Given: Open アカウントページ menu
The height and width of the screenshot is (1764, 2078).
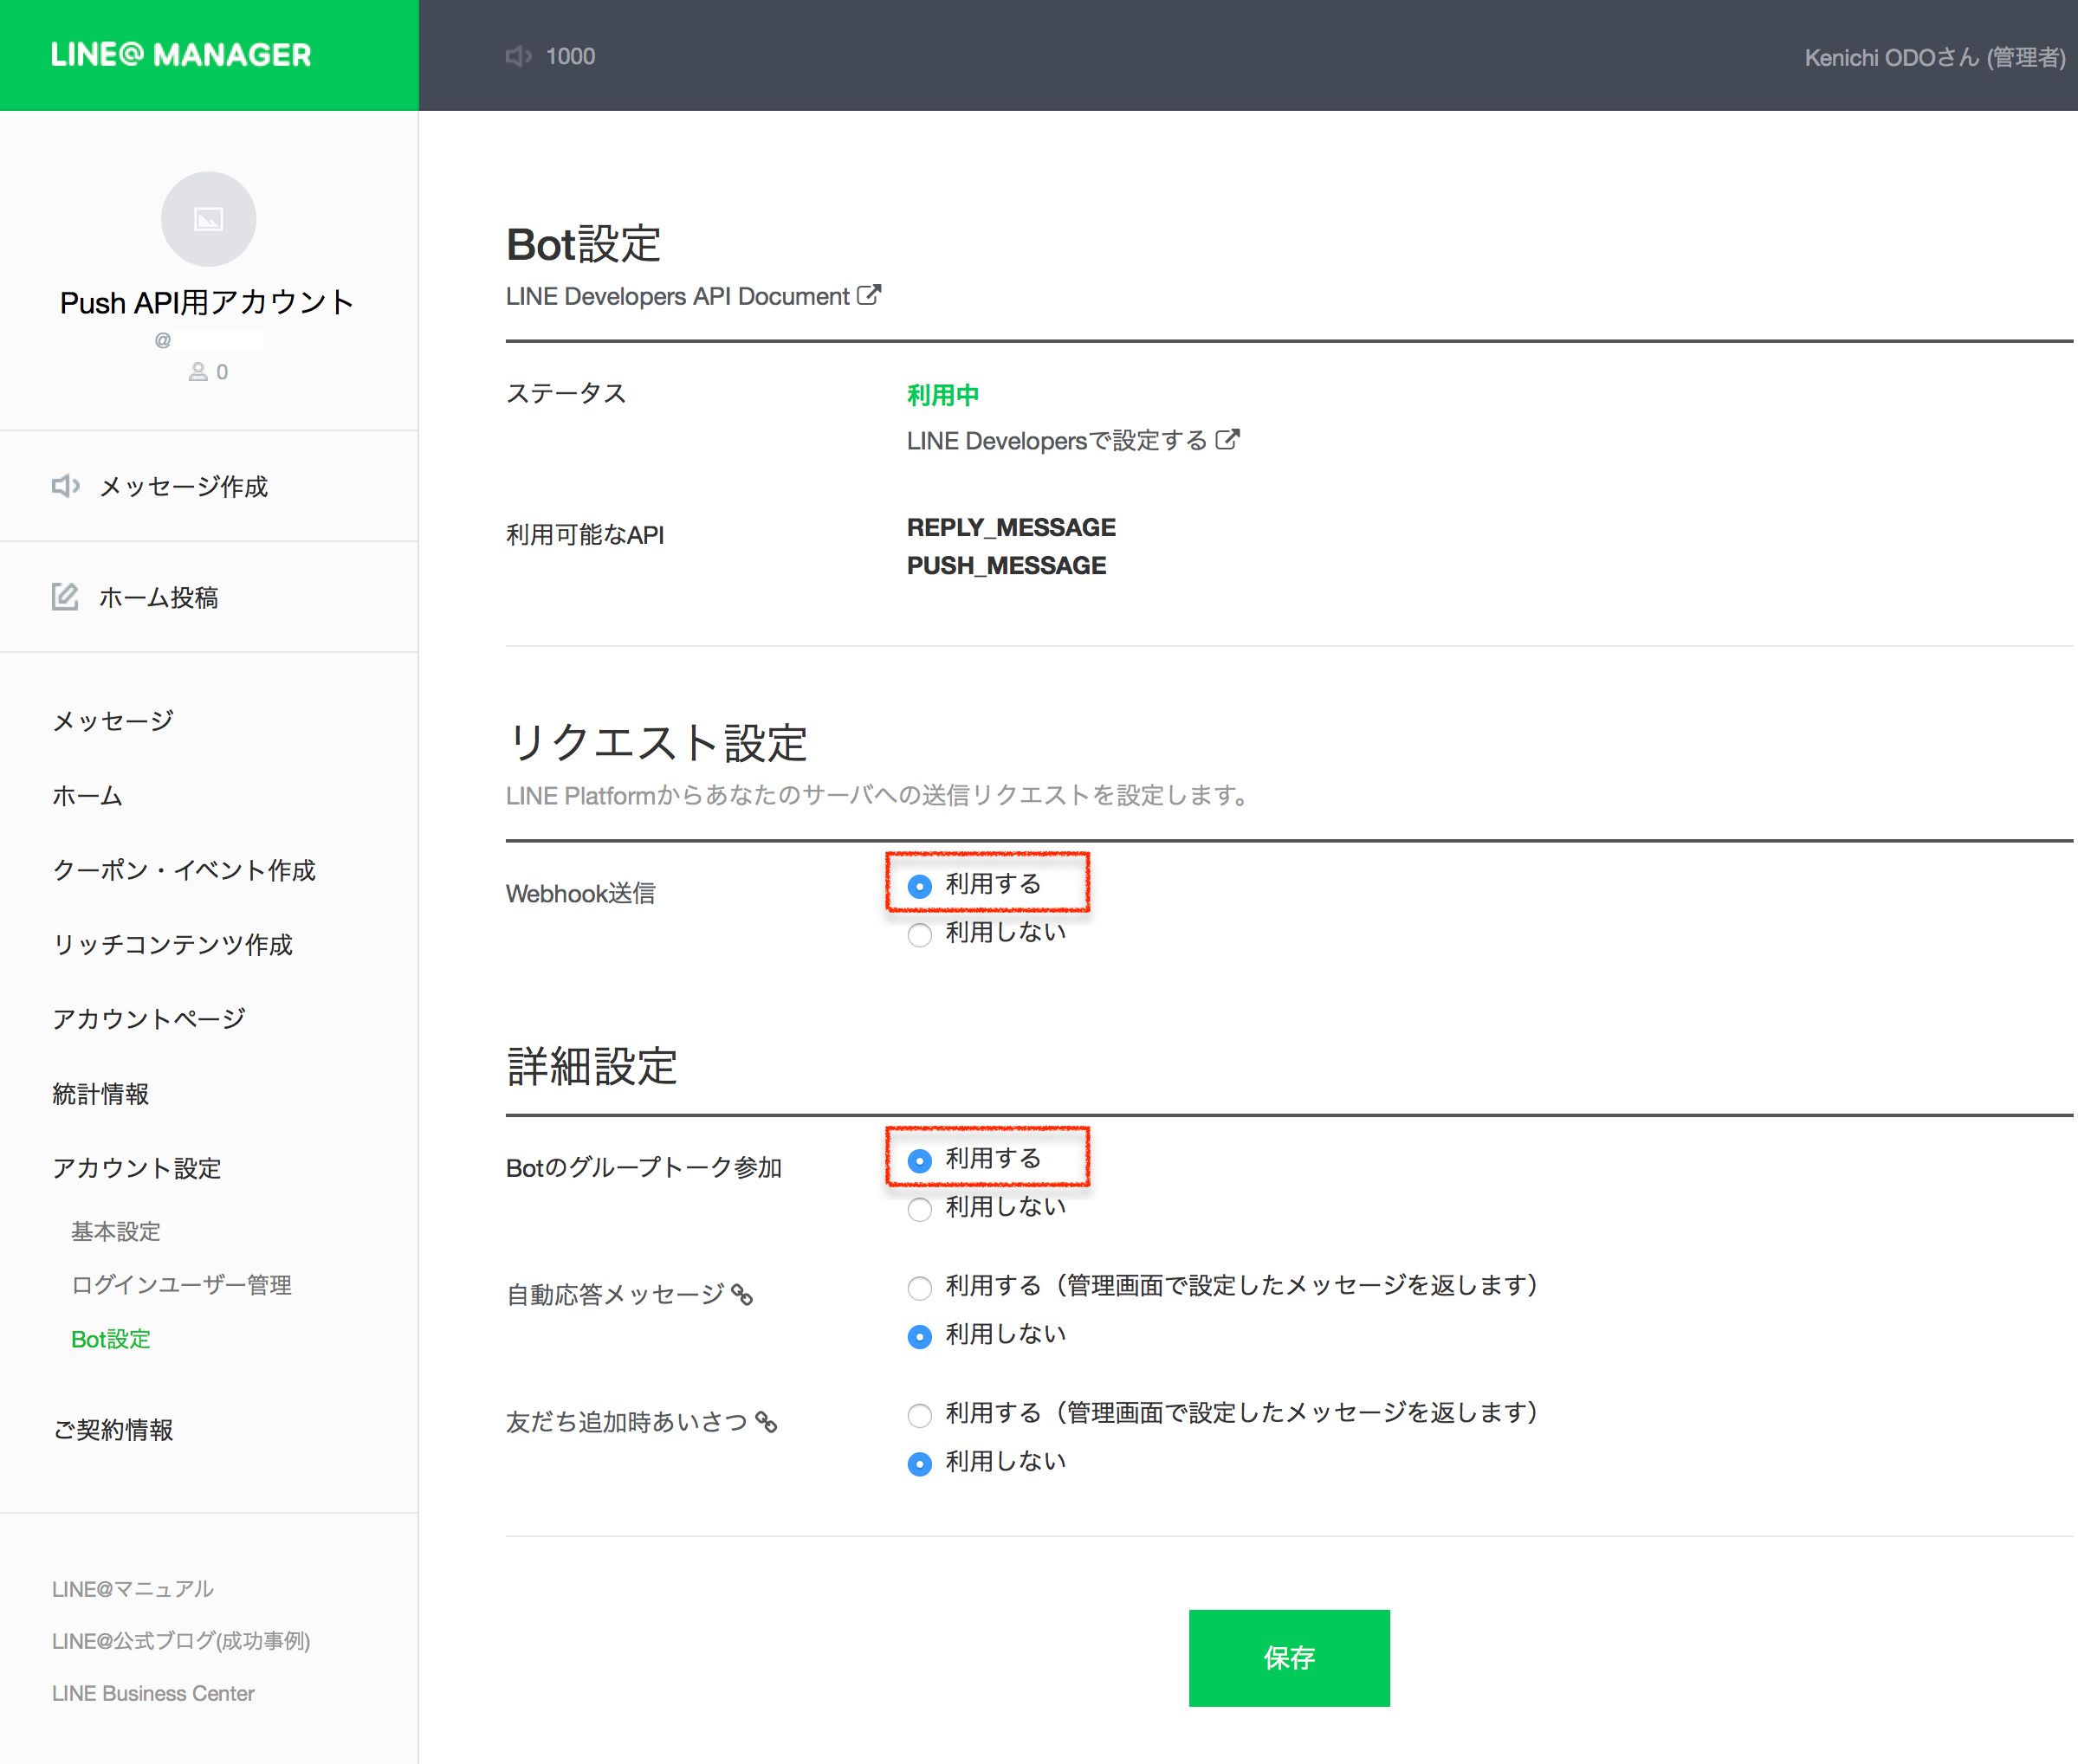Looking at the screenshot, I should [x=148, y=1019].
